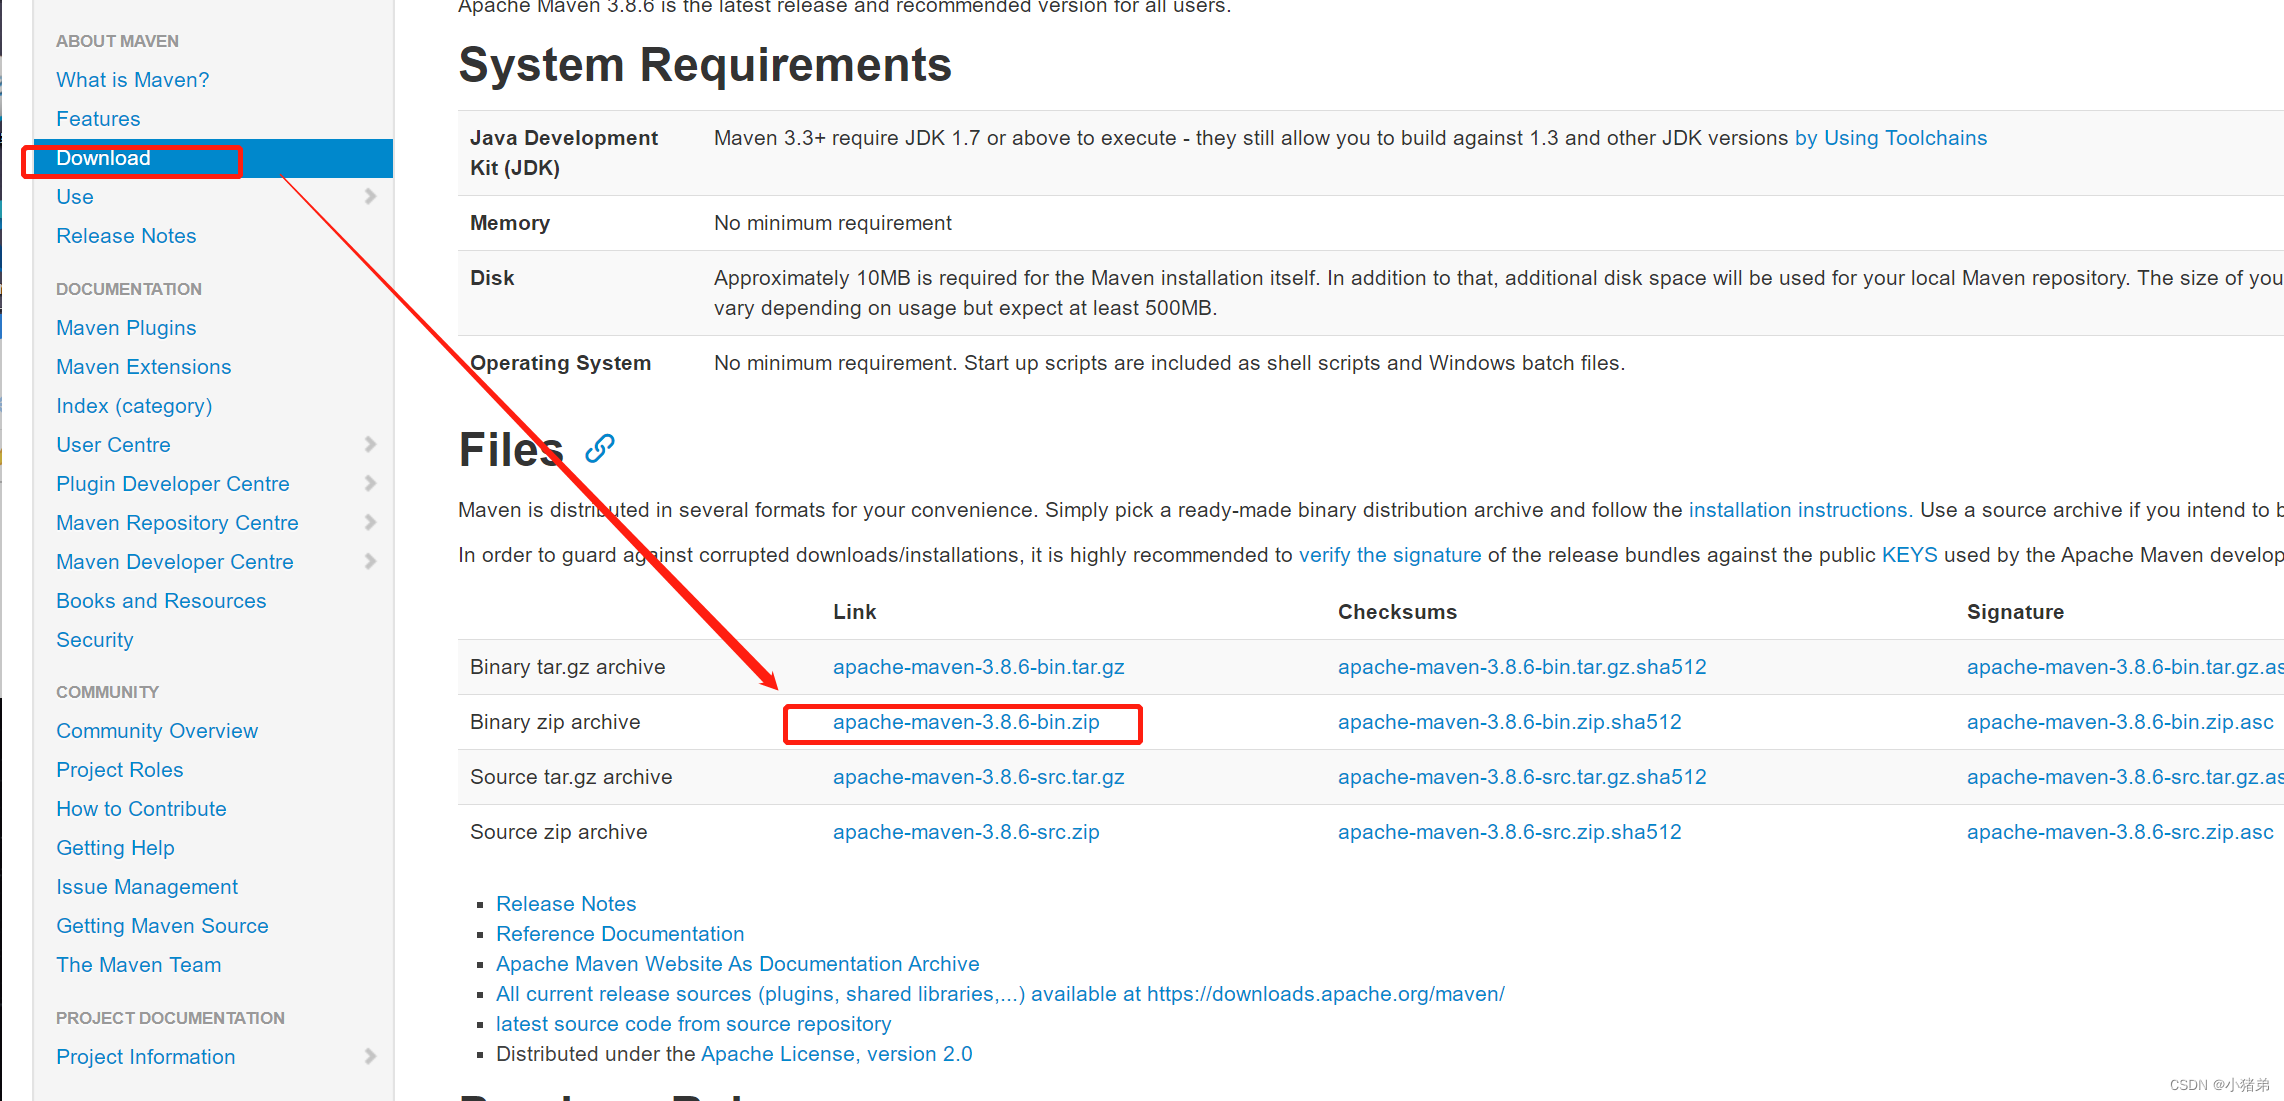The image size is (2284, 1101).
Task: Click the System Requirements heading
Action: pos(705,65)
